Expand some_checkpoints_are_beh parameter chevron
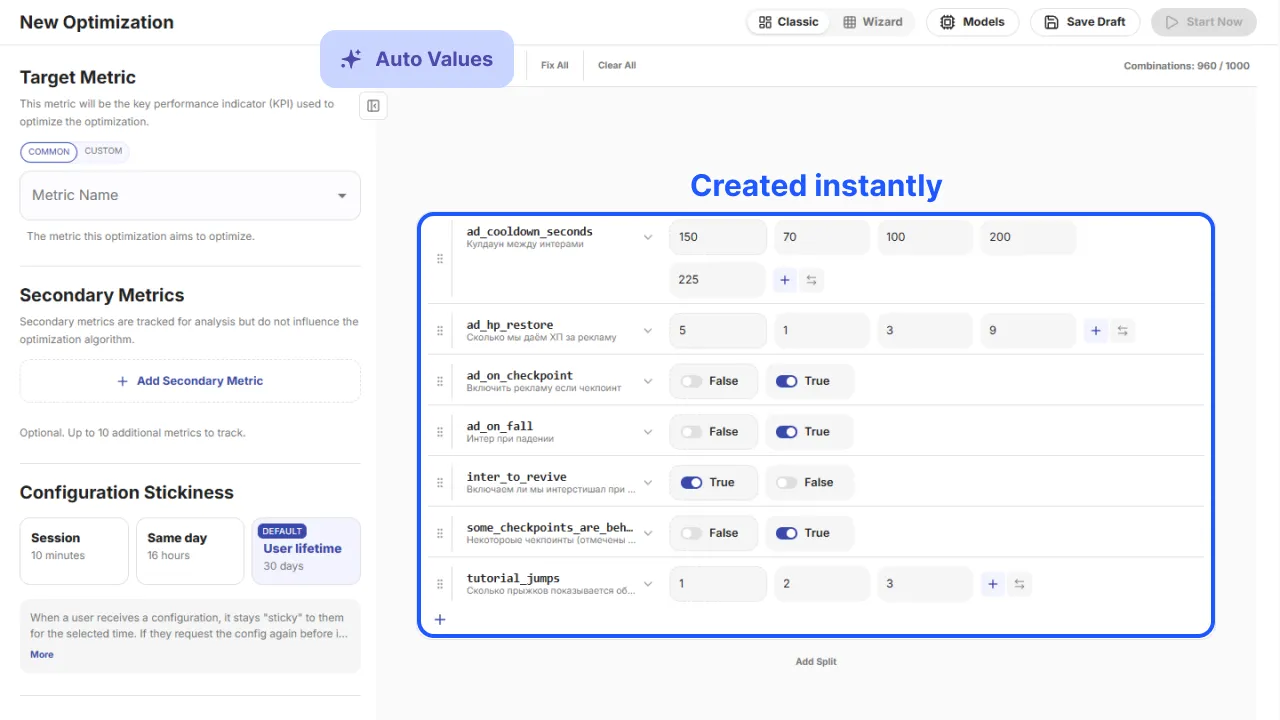The height and width of the screenshot is (720, 1280). [648, 533]
